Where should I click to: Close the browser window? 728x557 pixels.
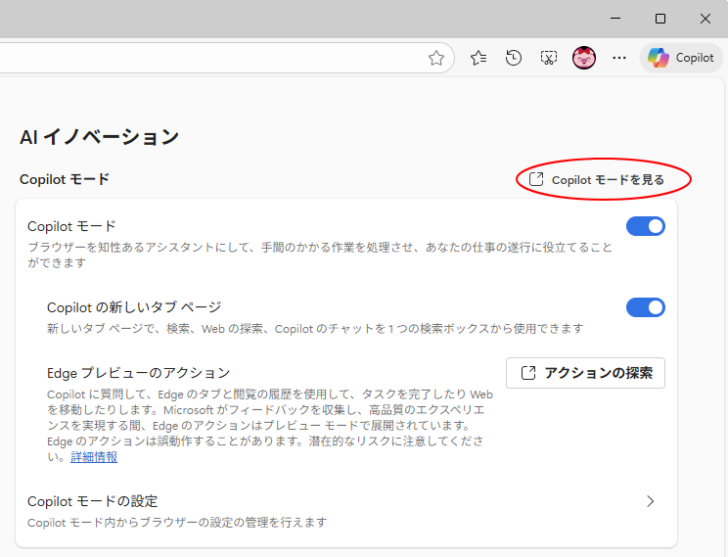coord(705,19)
